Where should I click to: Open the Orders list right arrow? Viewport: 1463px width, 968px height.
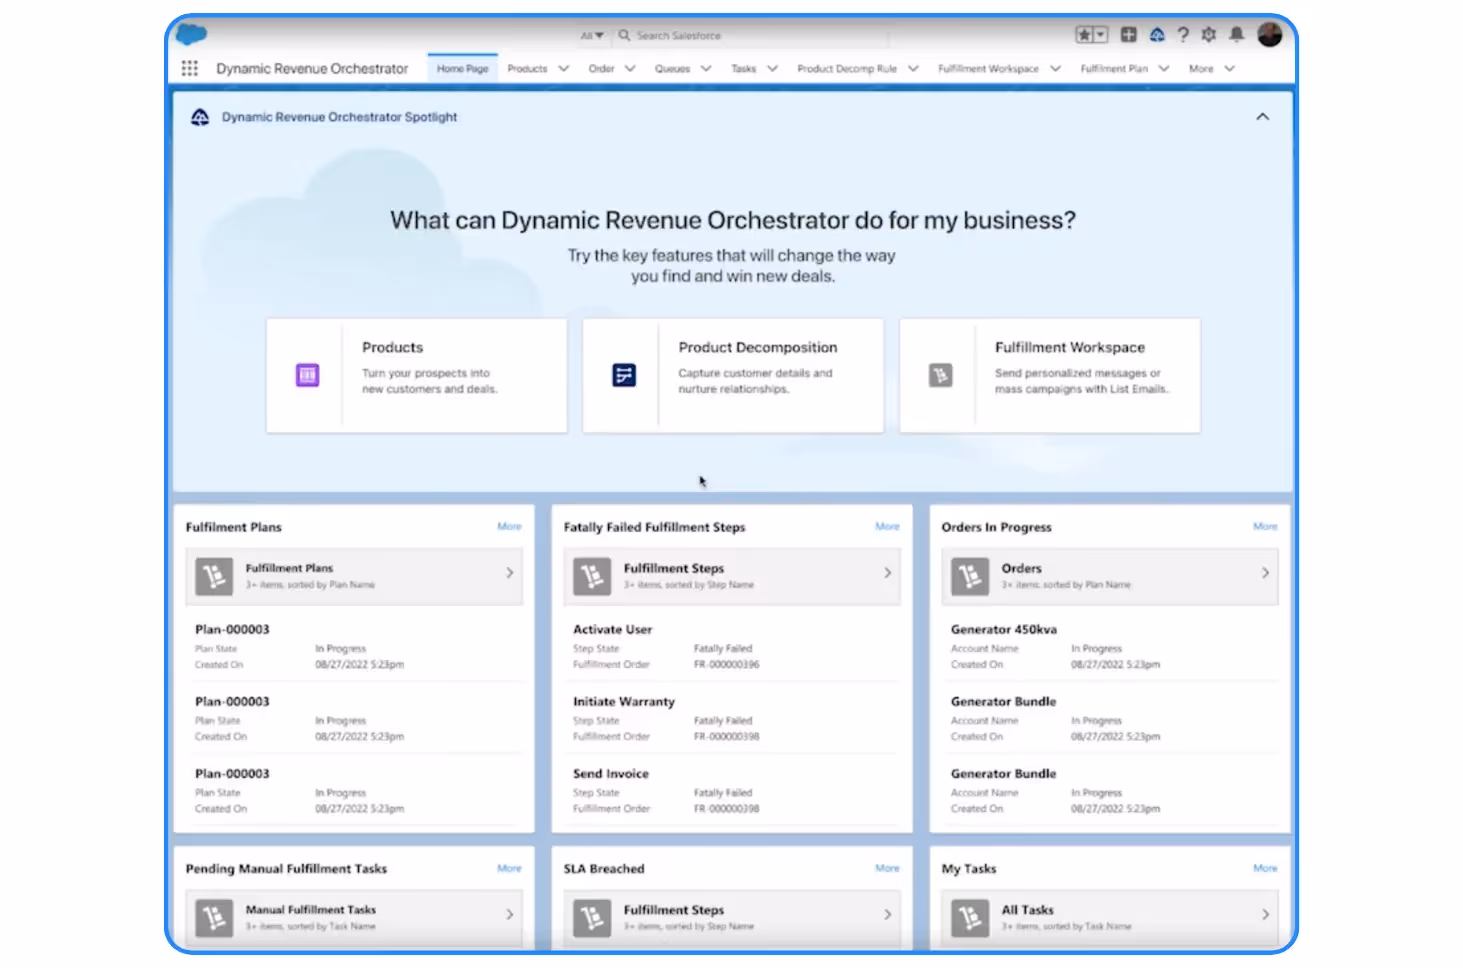[1265, 573]
